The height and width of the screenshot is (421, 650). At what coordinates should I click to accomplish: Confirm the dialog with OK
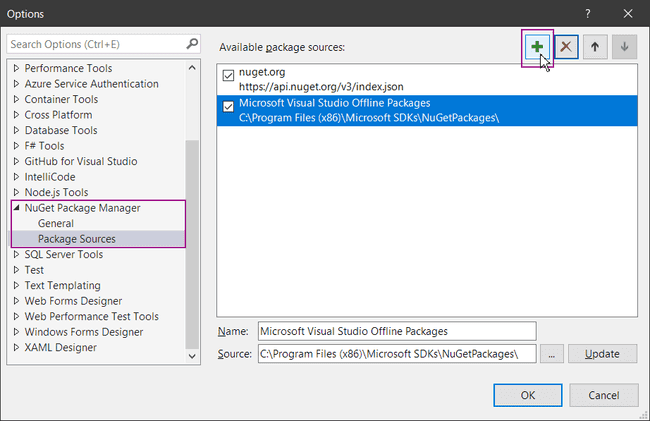tap(527, 395)
